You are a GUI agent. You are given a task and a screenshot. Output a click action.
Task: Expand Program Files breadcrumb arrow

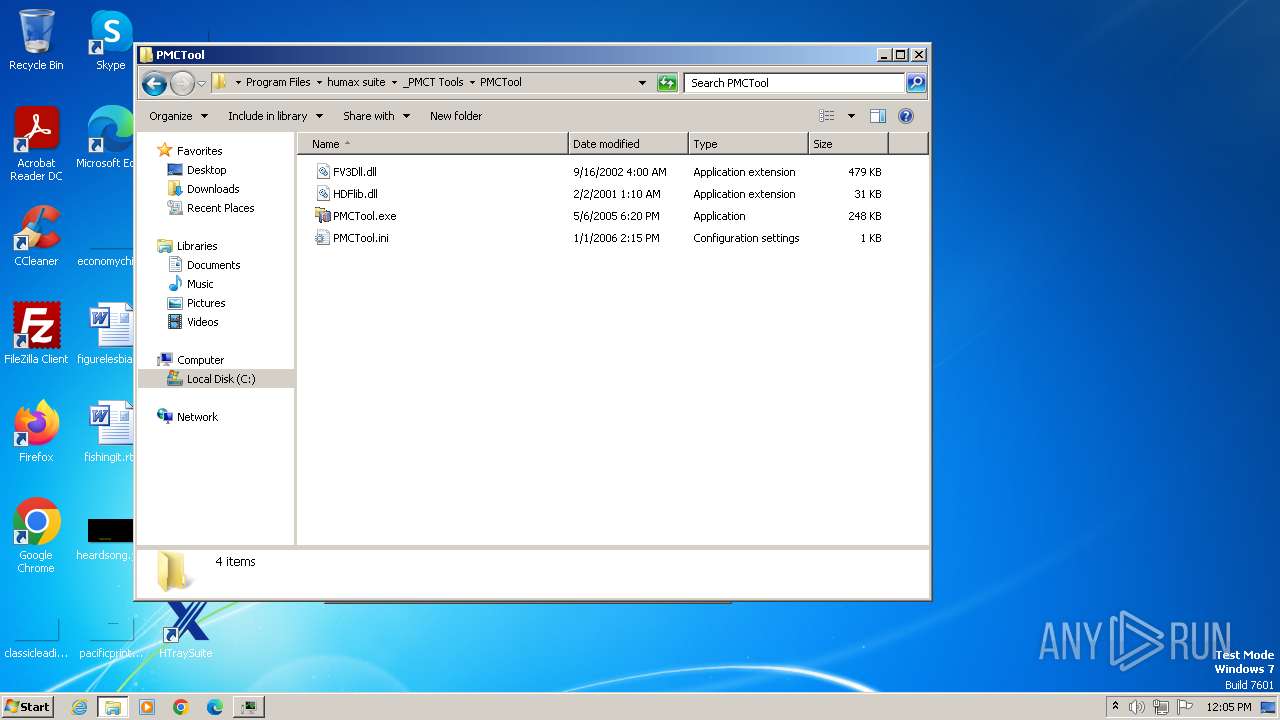coord(319,83)
